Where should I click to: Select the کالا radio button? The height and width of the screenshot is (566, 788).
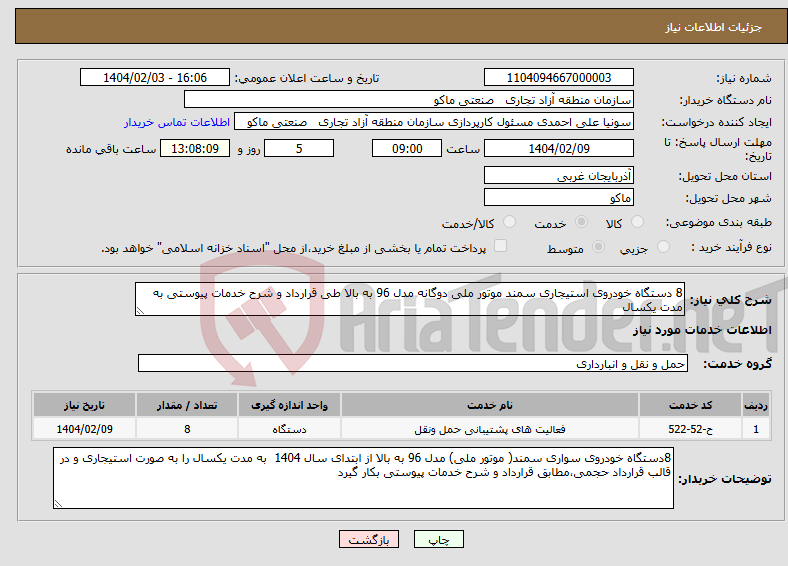click(x=637, y=222)
